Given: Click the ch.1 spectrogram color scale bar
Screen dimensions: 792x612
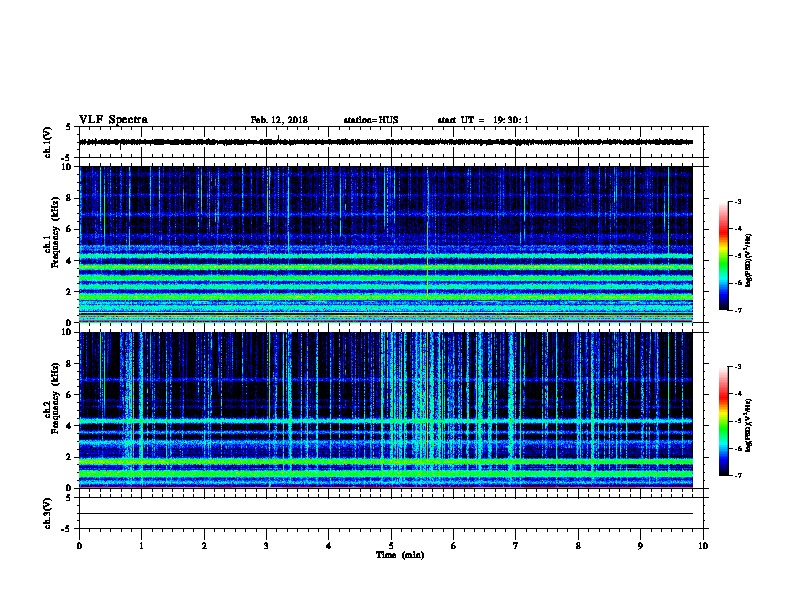Looking at the screenshot, I should [x=724, y=256].
